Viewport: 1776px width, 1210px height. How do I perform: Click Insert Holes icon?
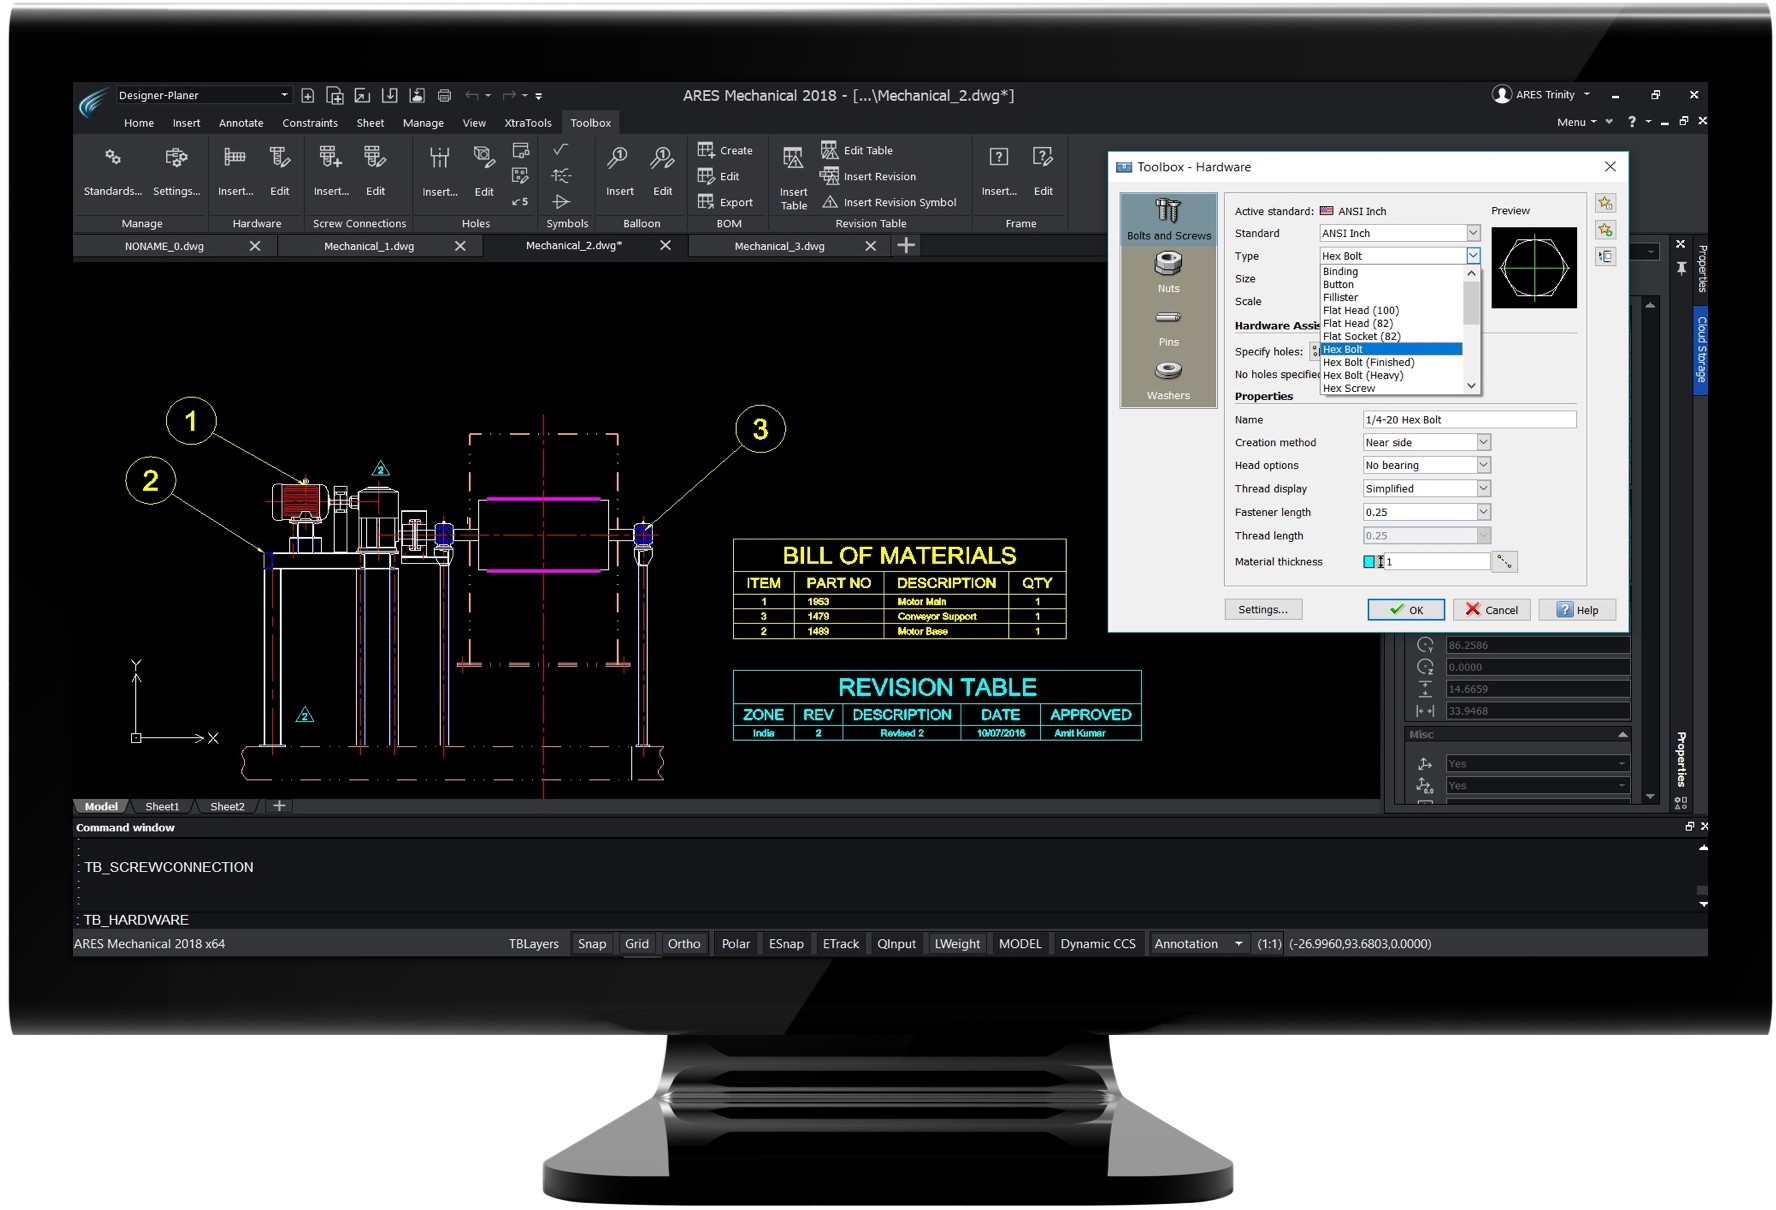coord(439,158)
